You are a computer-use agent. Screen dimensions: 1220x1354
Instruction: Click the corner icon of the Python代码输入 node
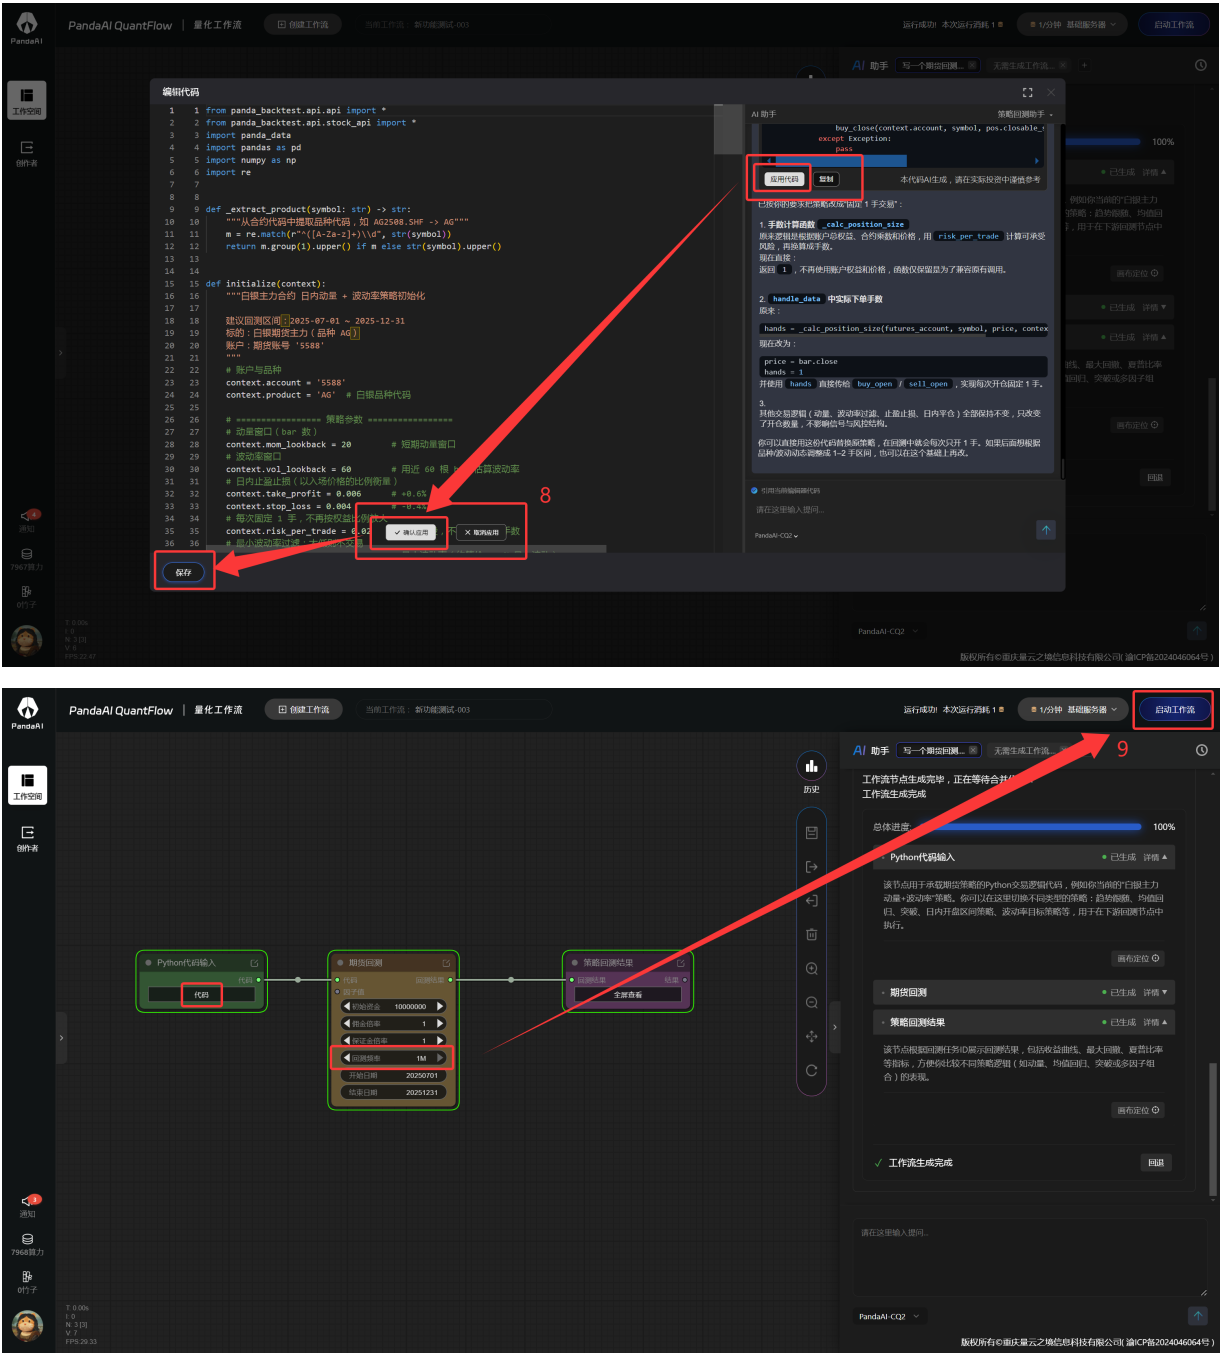(x=254, y=963)
